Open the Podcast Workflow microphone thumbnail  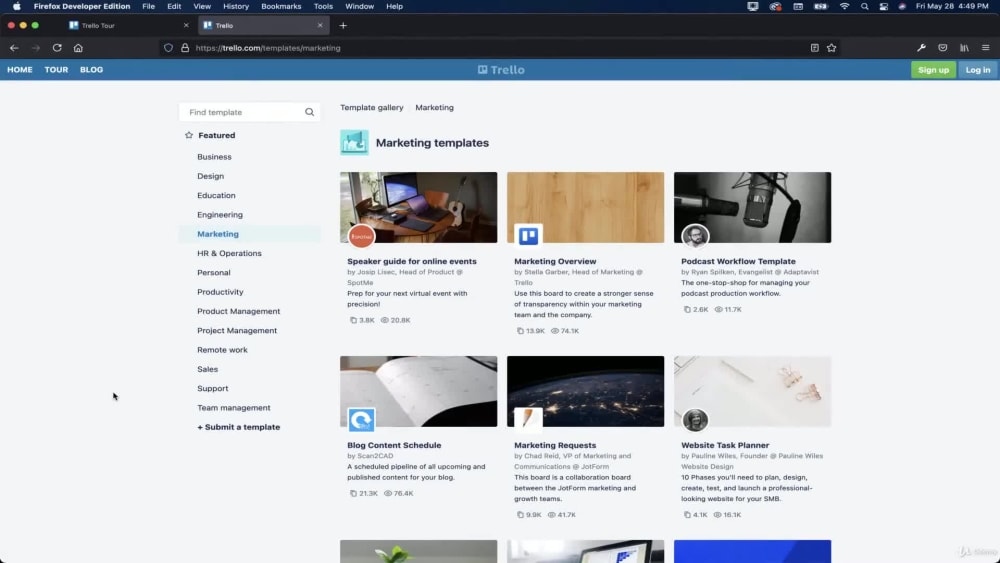tap(753, 207)
